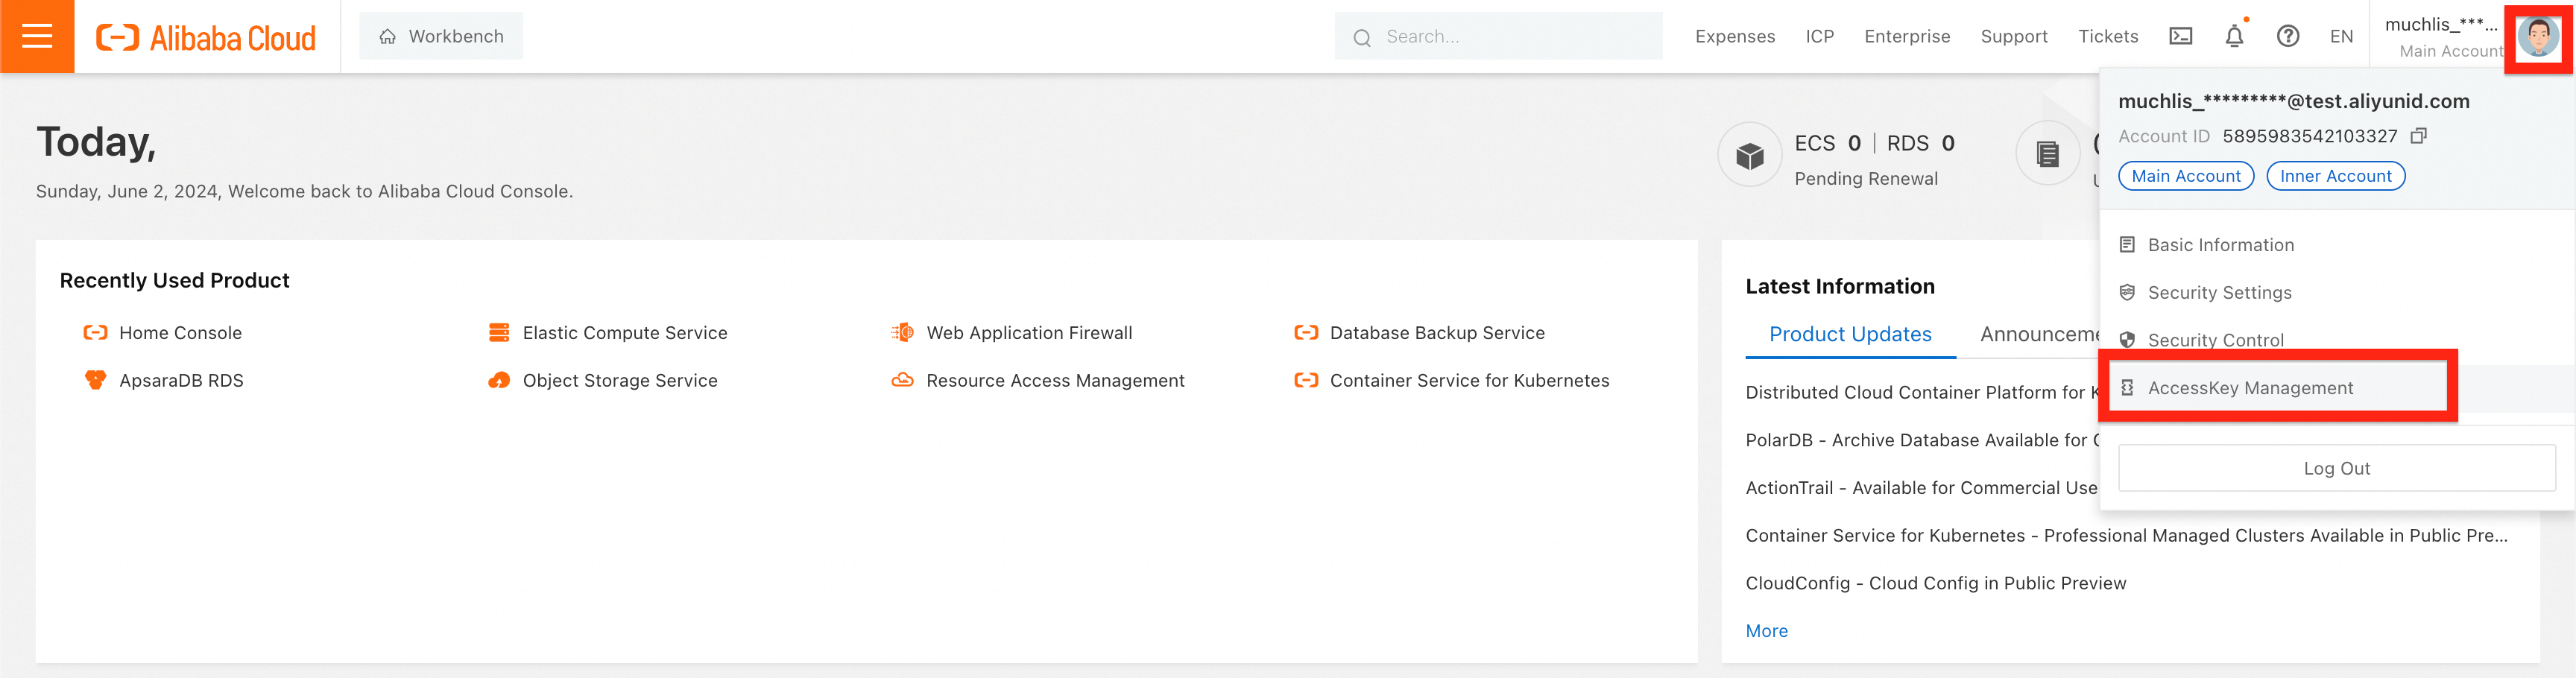Open Web Application Firewall
Image resolution: width=2576 pixels, height=678 pixels.
click(x=1029, y=333)
